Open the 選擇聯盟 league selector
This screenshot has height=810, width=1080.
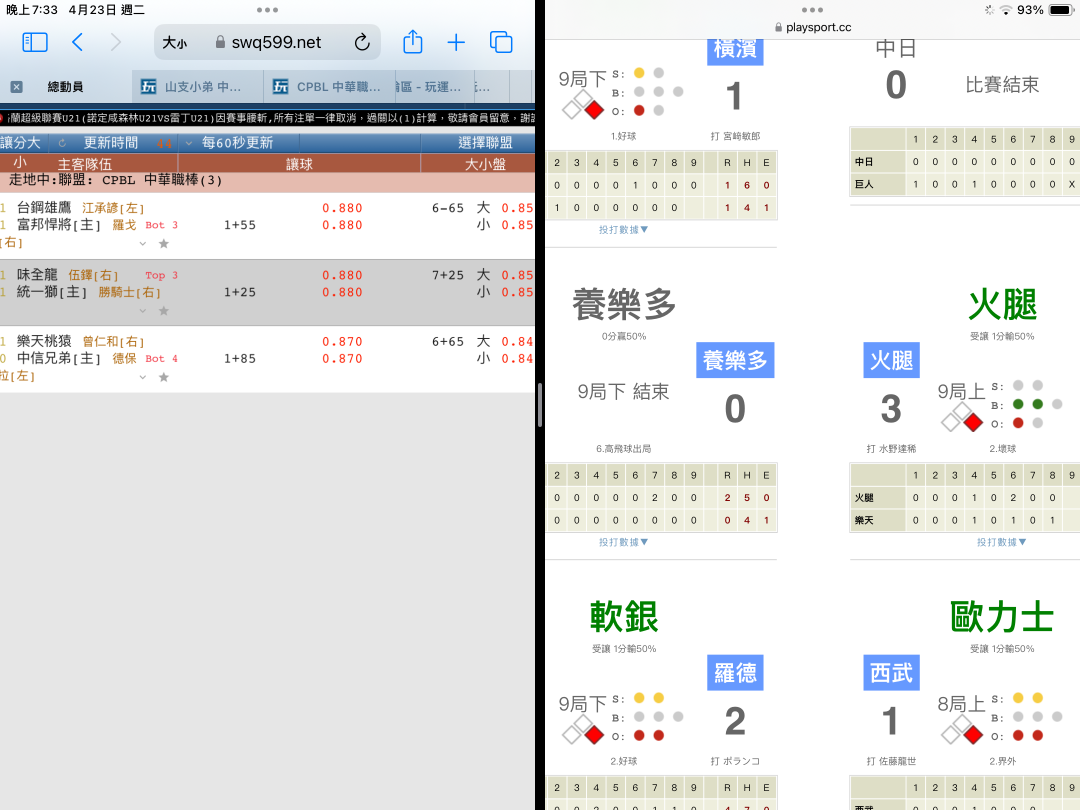click(485, 143)
